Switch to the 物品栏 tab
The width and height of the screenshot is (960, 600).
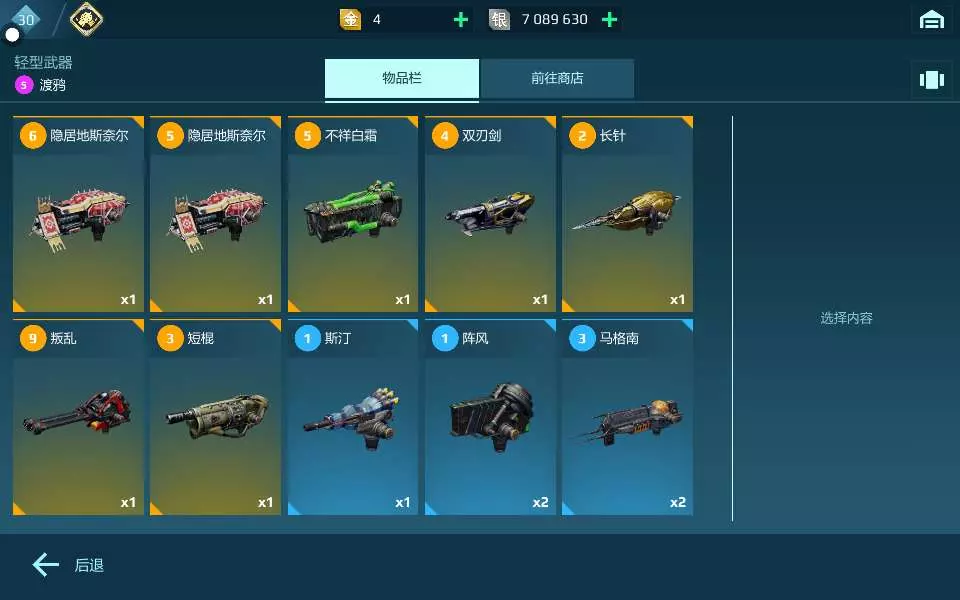(x=402, y=78)
